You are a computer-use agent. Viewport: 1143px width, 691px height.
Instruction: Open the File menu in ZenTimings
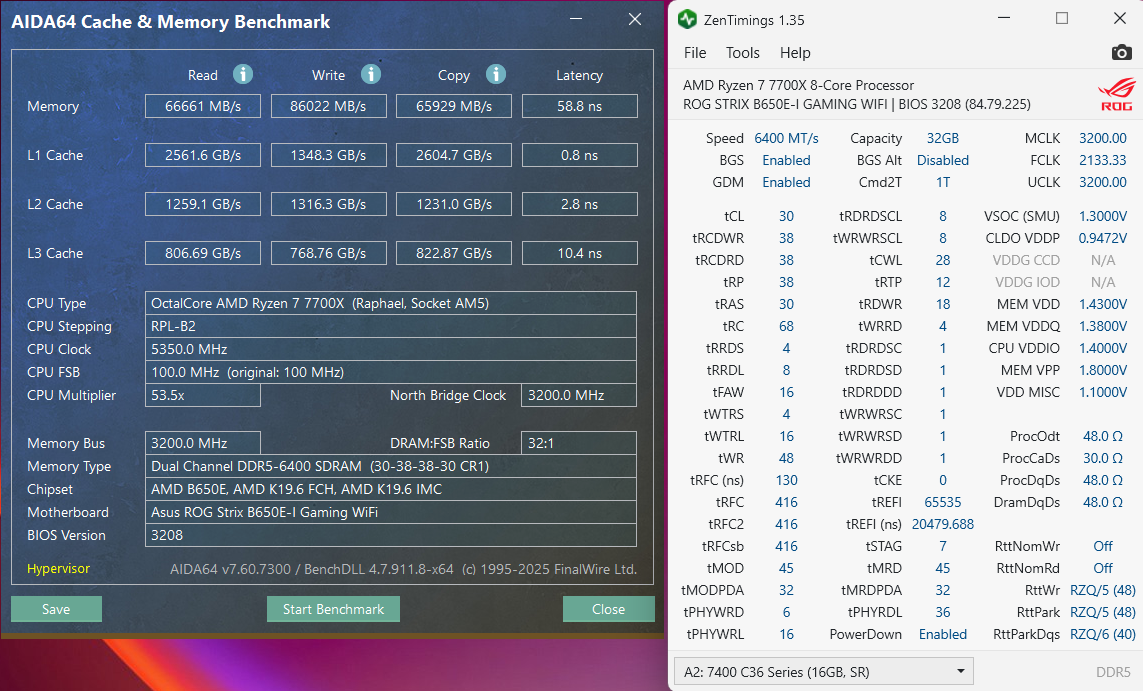point(695,52)
